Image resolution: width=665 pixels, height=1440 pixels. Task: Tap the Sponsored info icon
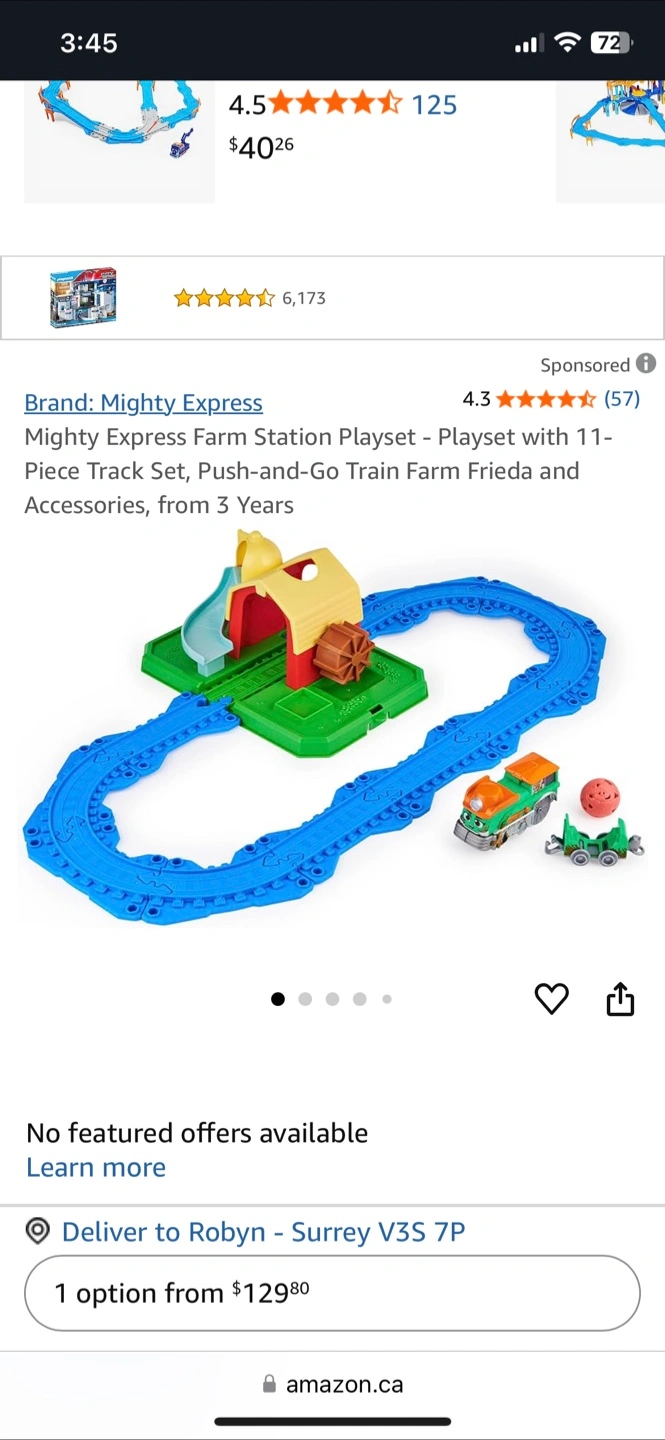(646, 364)
